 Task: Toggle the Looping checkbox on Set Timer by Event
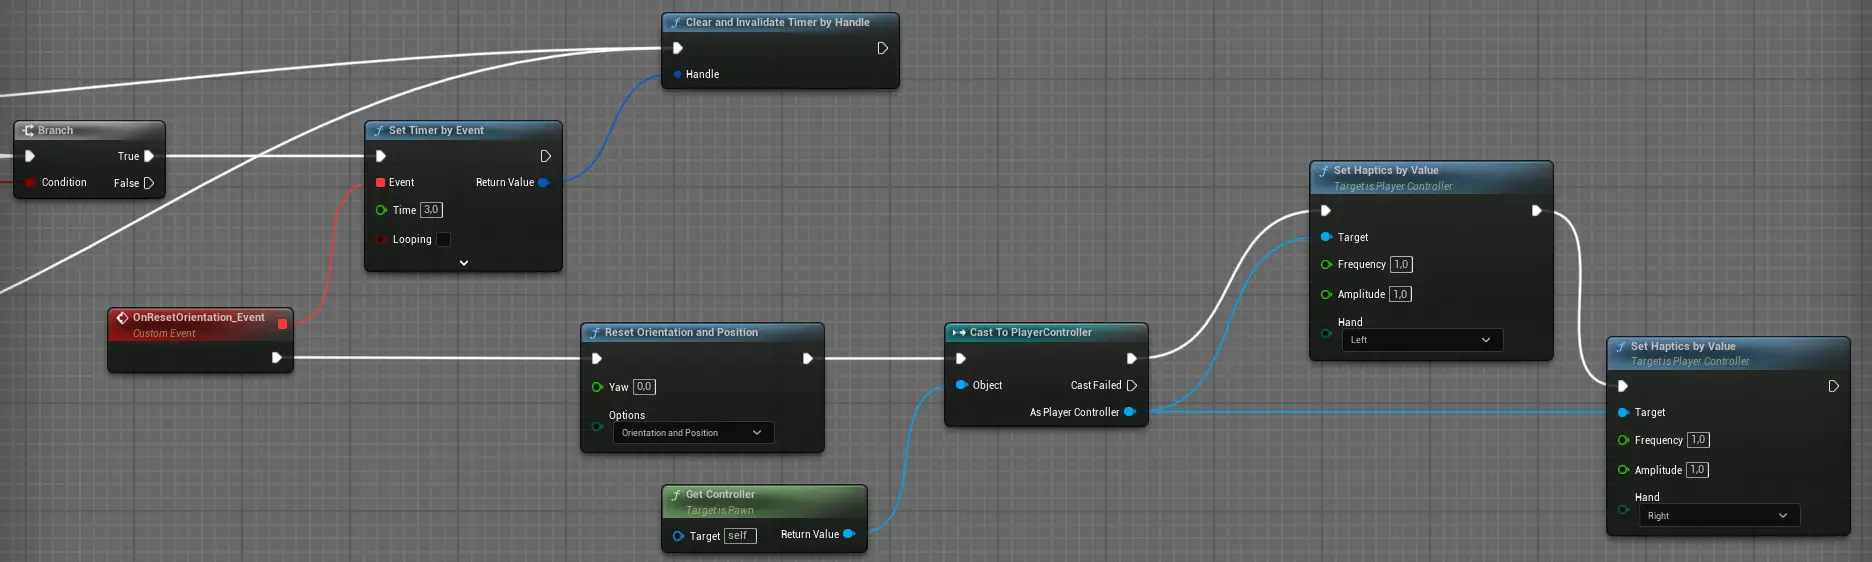point(443,239)
